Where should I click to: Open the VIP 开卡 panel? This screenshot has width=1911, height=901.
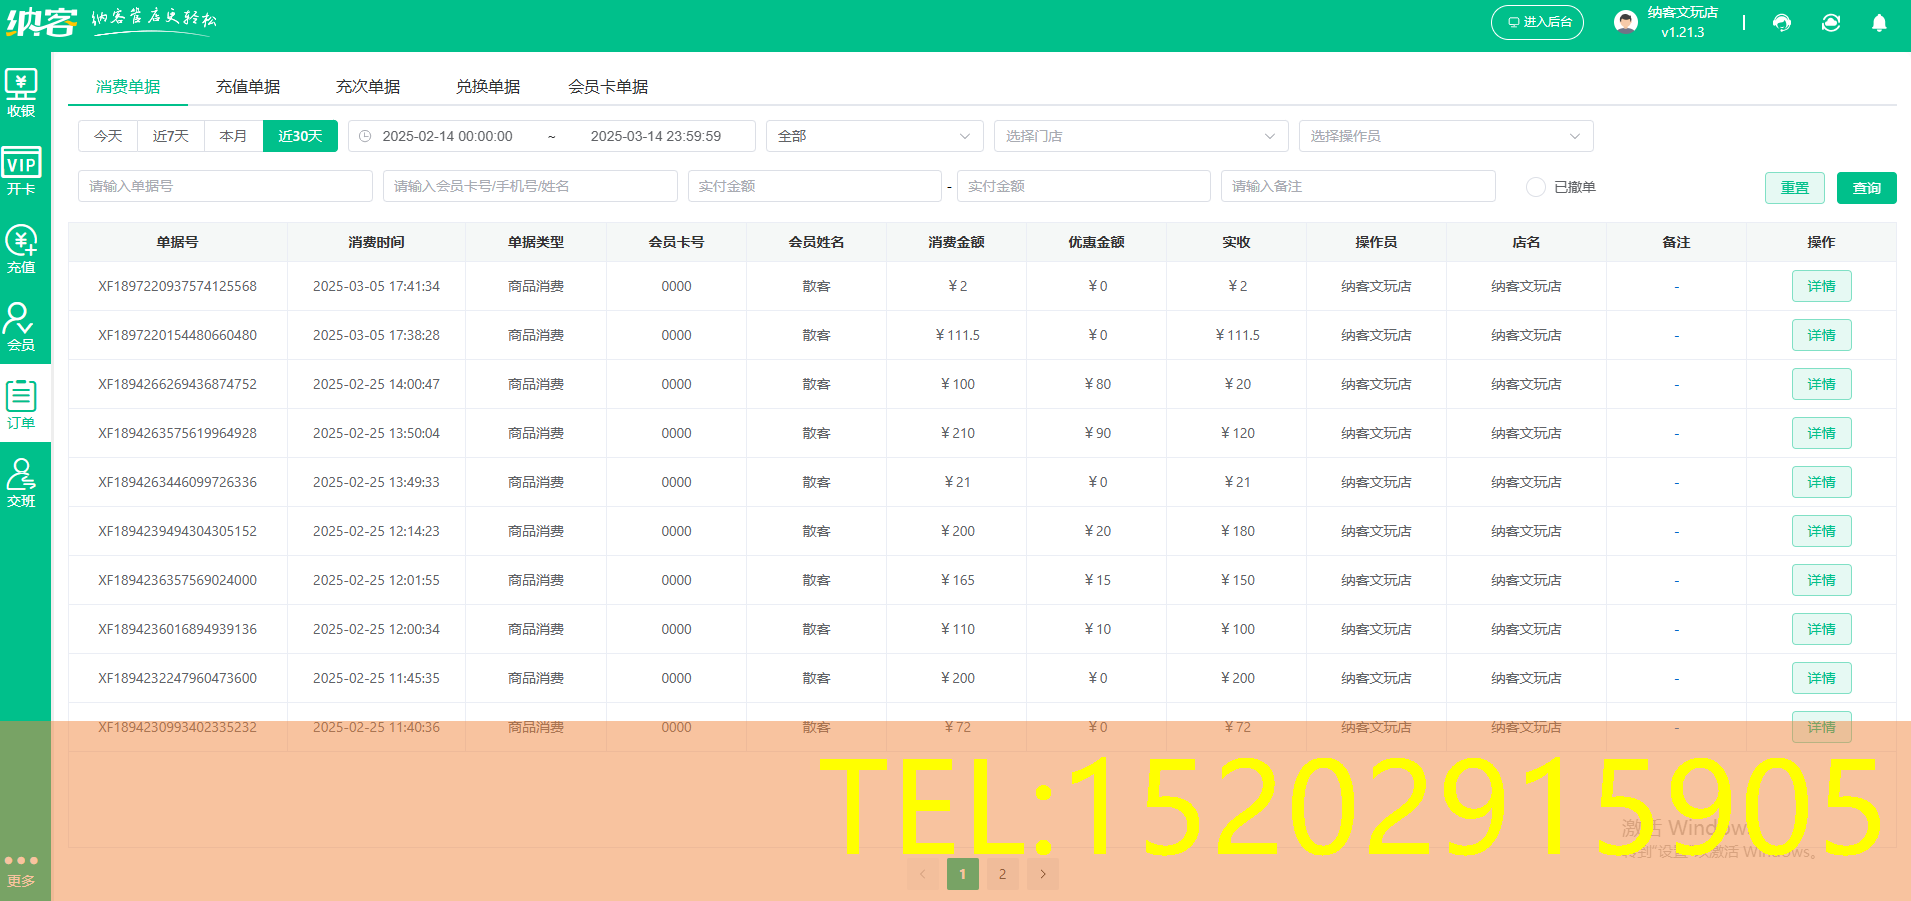[x=22, y=170]
